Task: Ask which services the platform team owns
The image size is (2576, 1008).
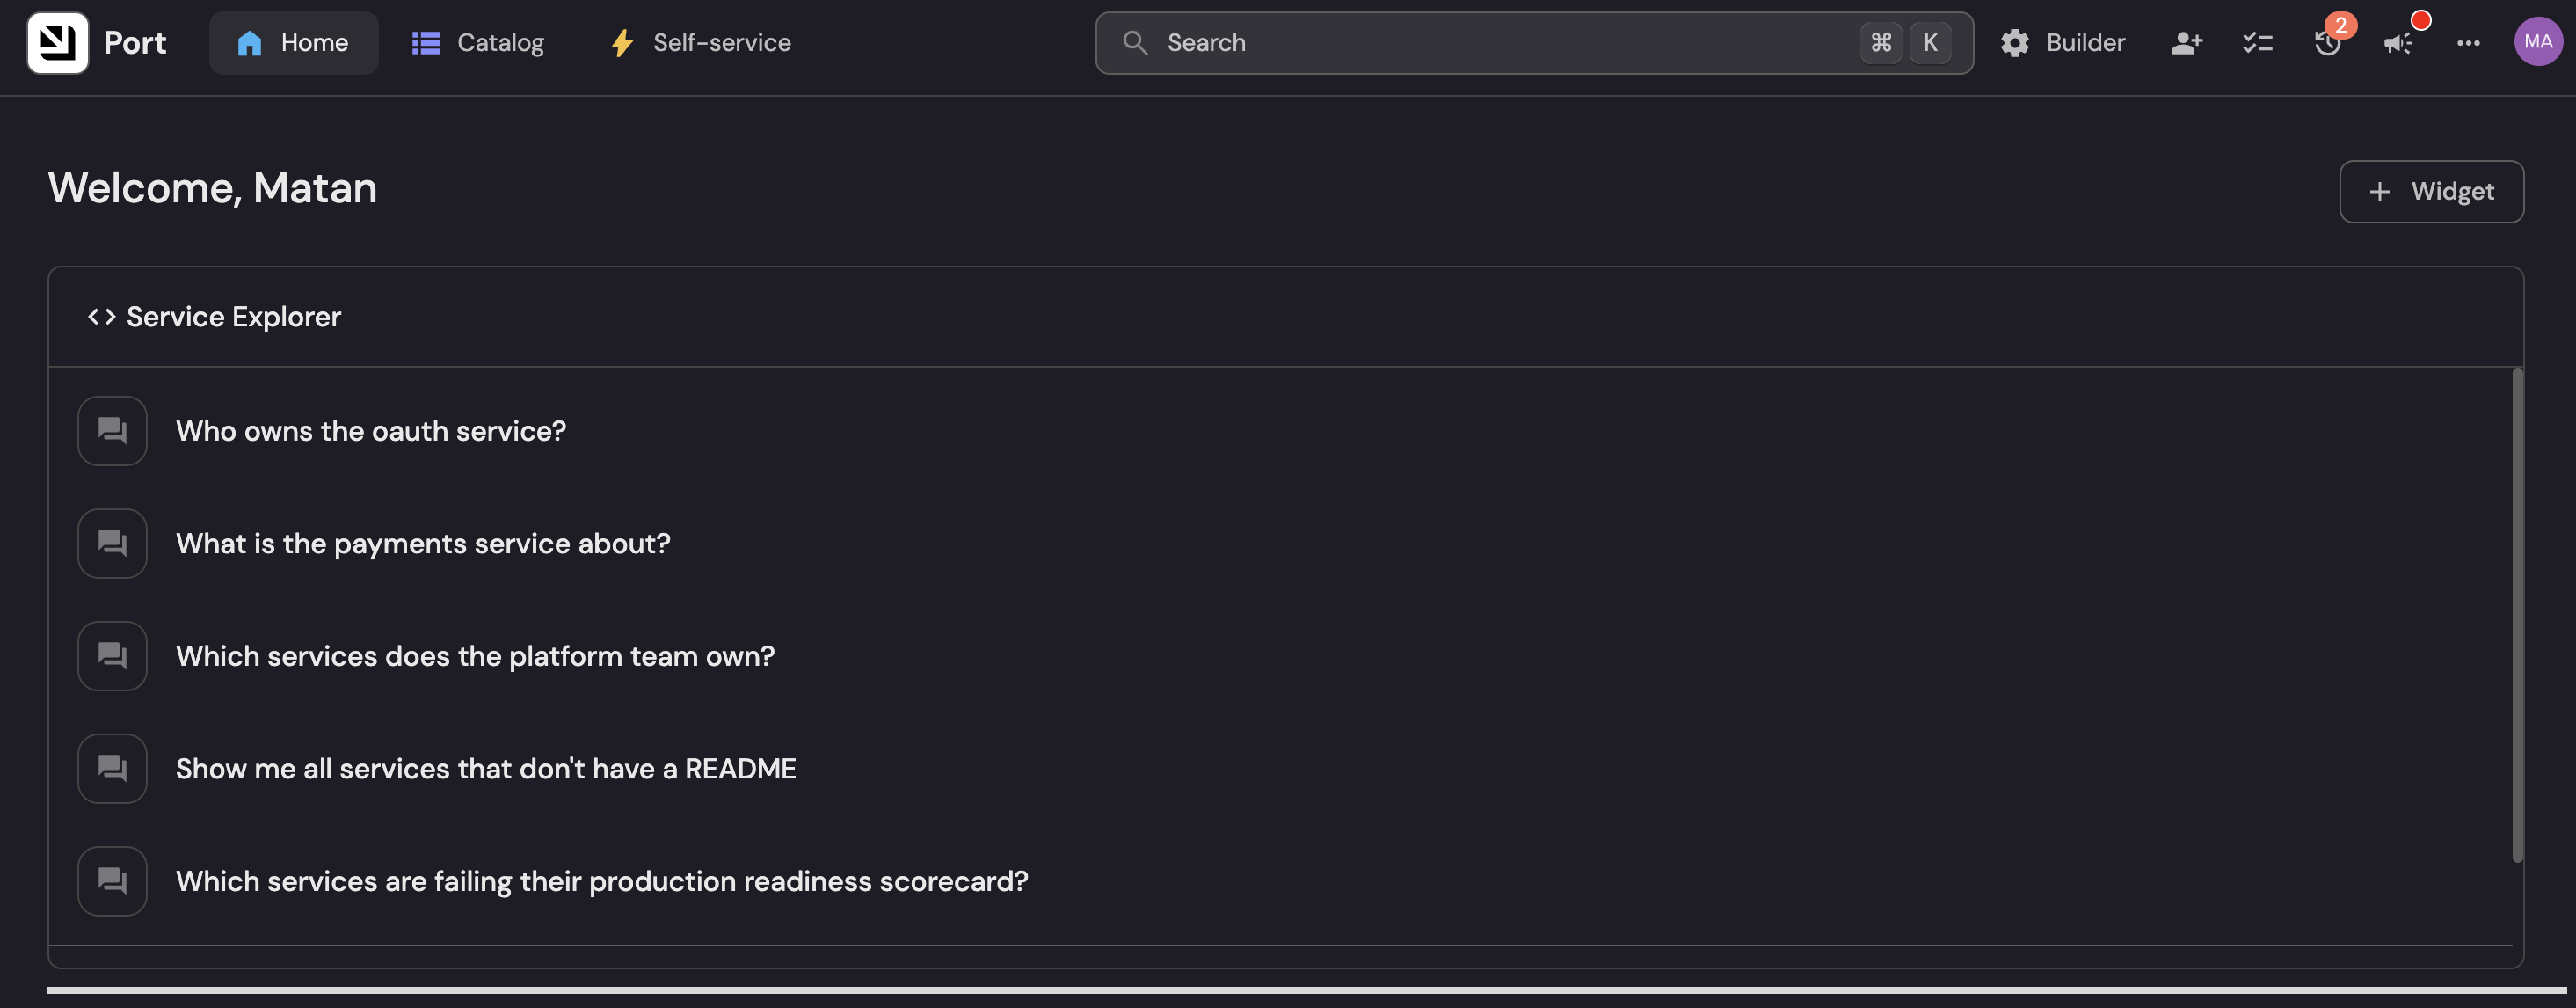Action: (x=475, y=656)
